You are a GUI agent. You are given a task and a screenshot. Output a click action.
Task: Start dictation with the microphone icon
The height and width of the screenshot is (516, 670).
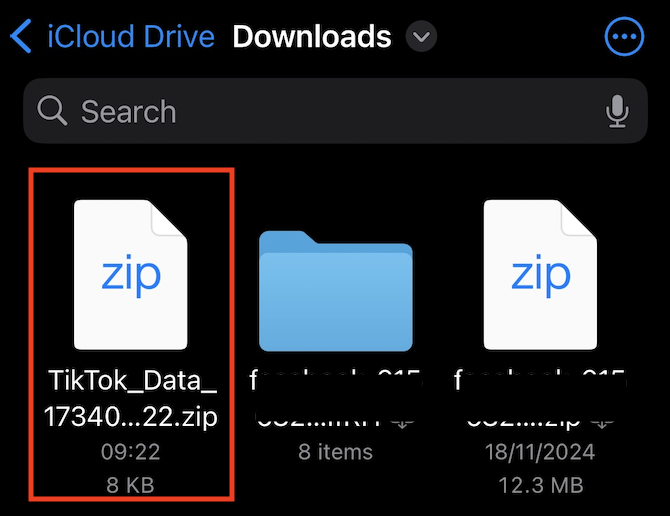617,112
